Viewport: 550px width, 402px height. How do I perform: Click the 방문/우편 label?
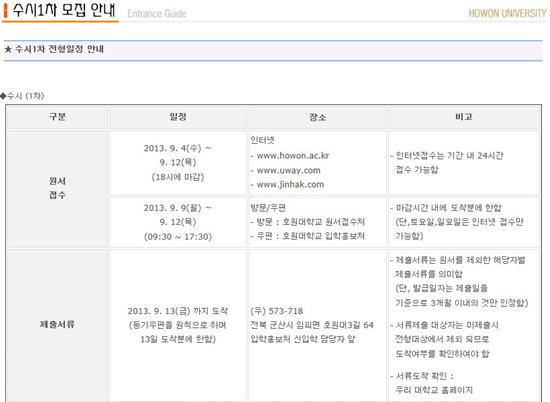(268, 208)
